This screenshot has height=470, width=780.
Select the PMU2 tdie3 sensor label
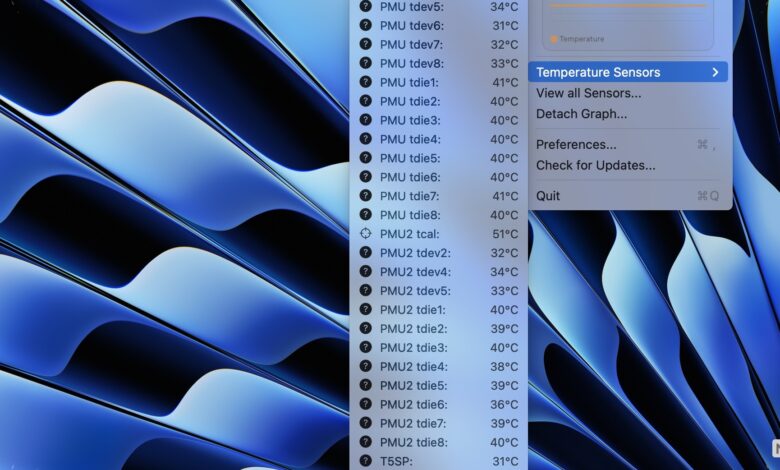413,347
